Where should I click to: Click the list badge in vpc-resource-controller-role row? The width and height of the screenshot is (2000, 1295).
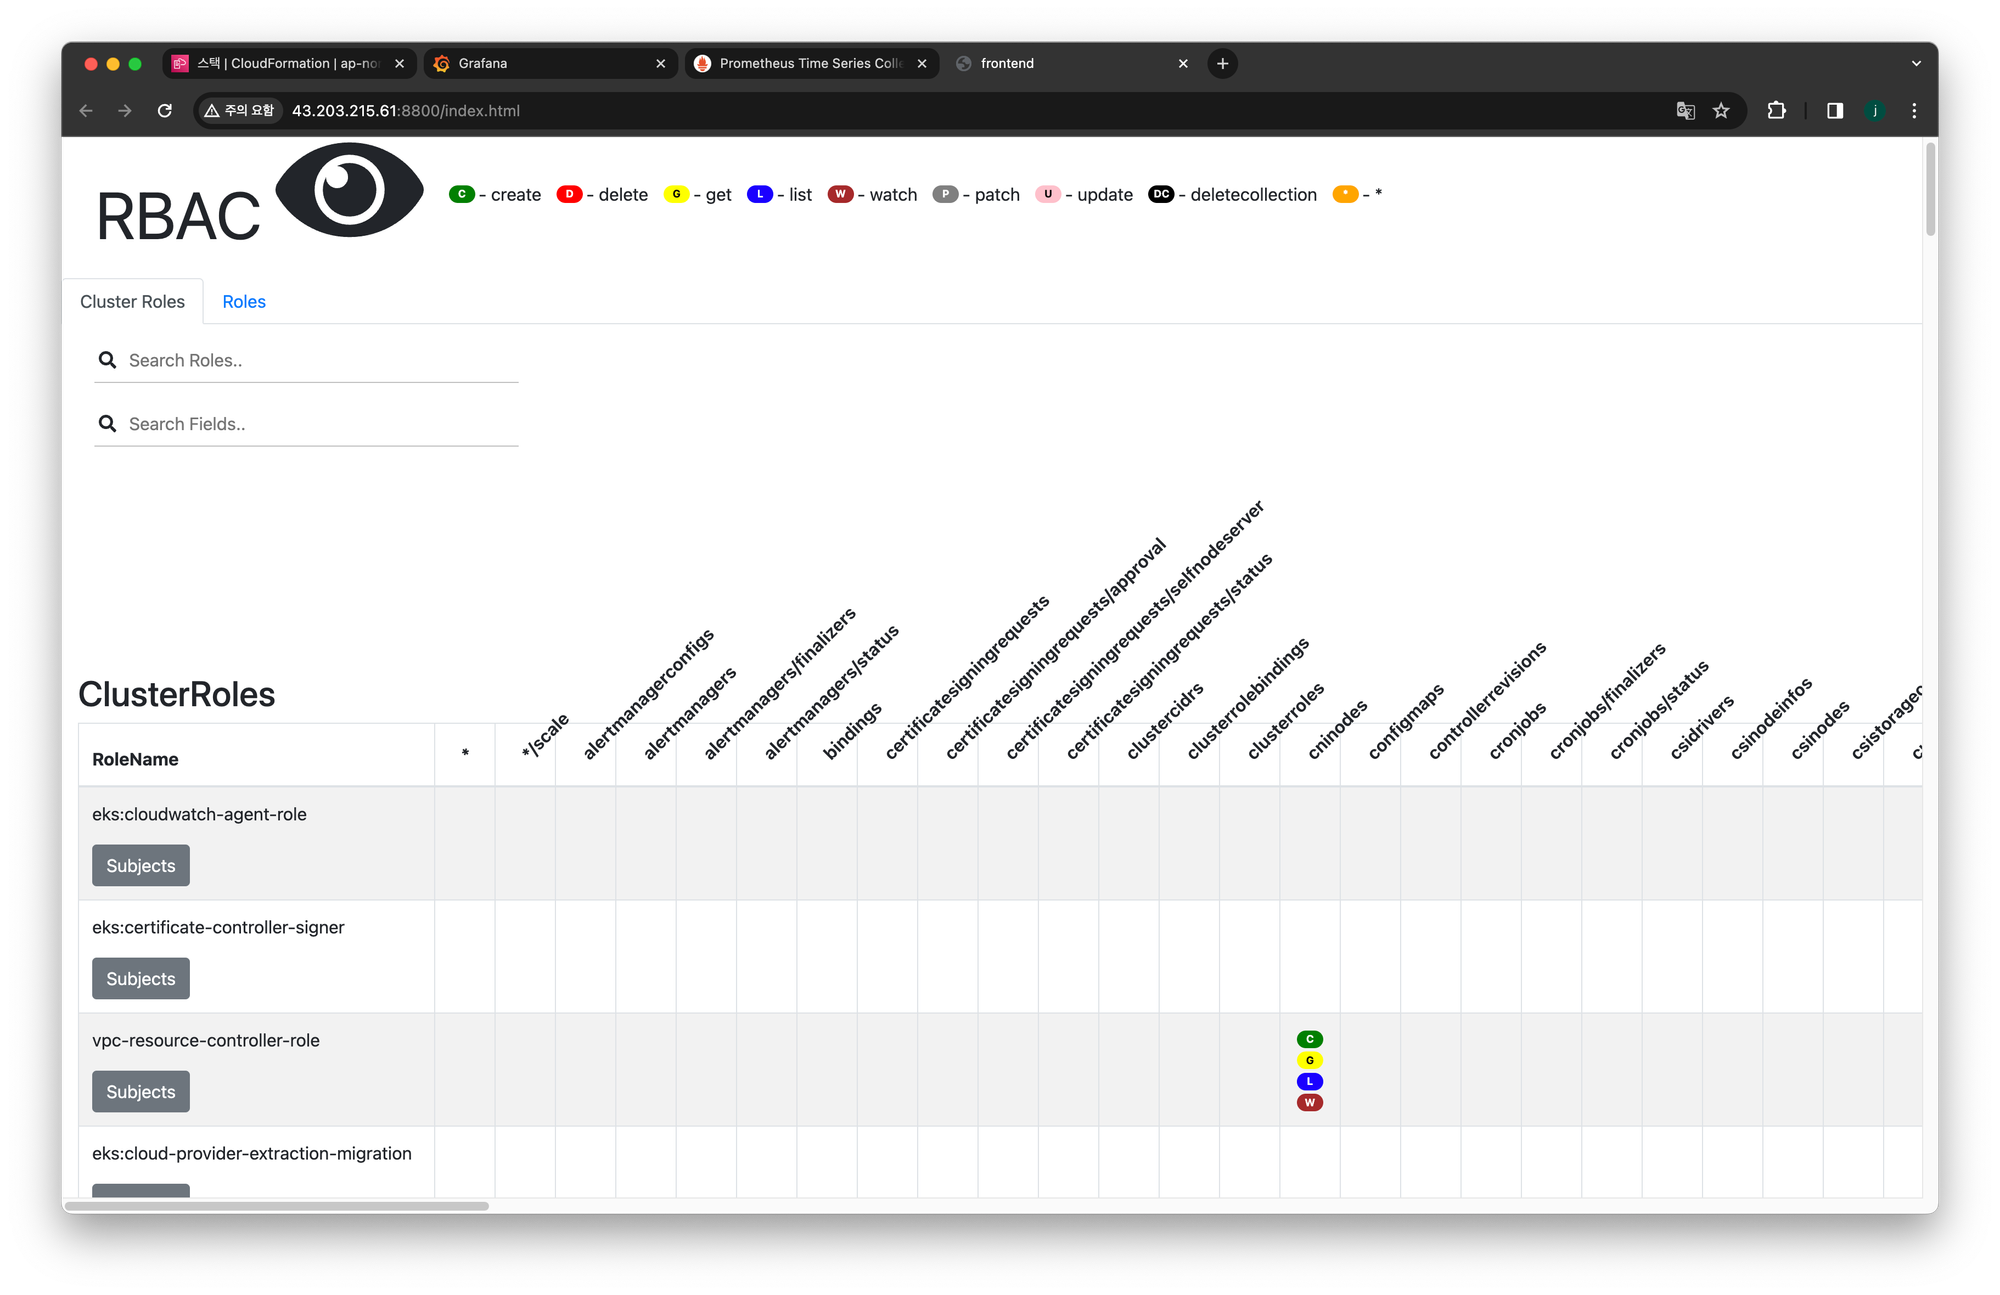coord(1310,1081)
